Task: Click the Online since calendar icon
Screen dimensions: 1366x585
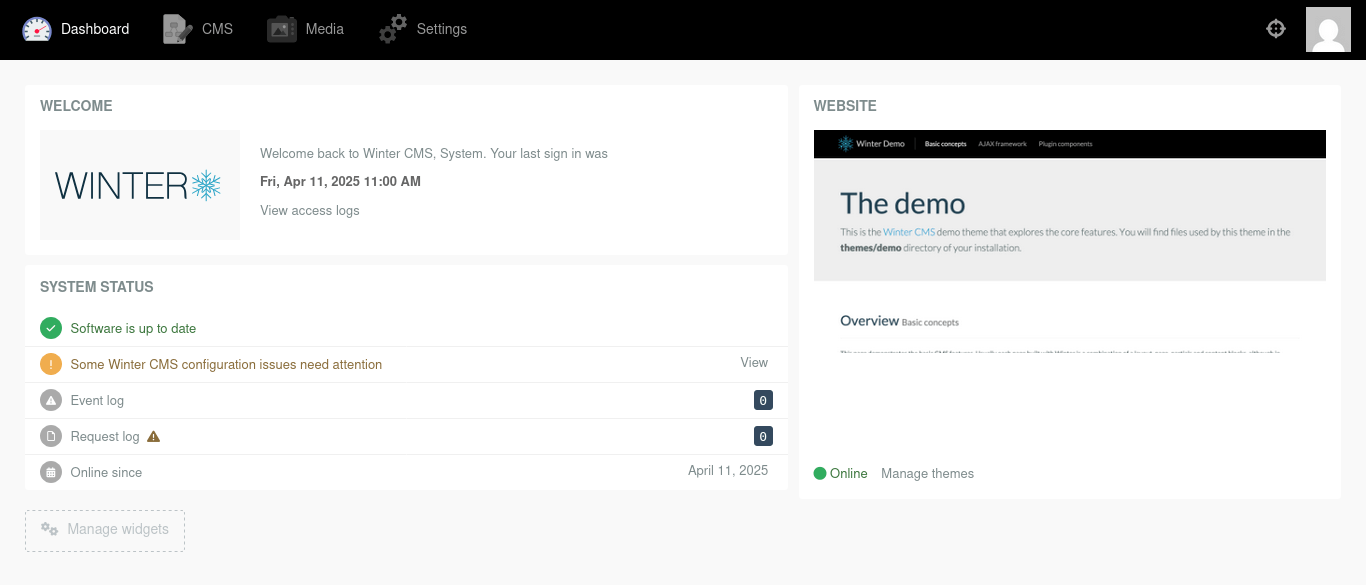Action: 51,472
